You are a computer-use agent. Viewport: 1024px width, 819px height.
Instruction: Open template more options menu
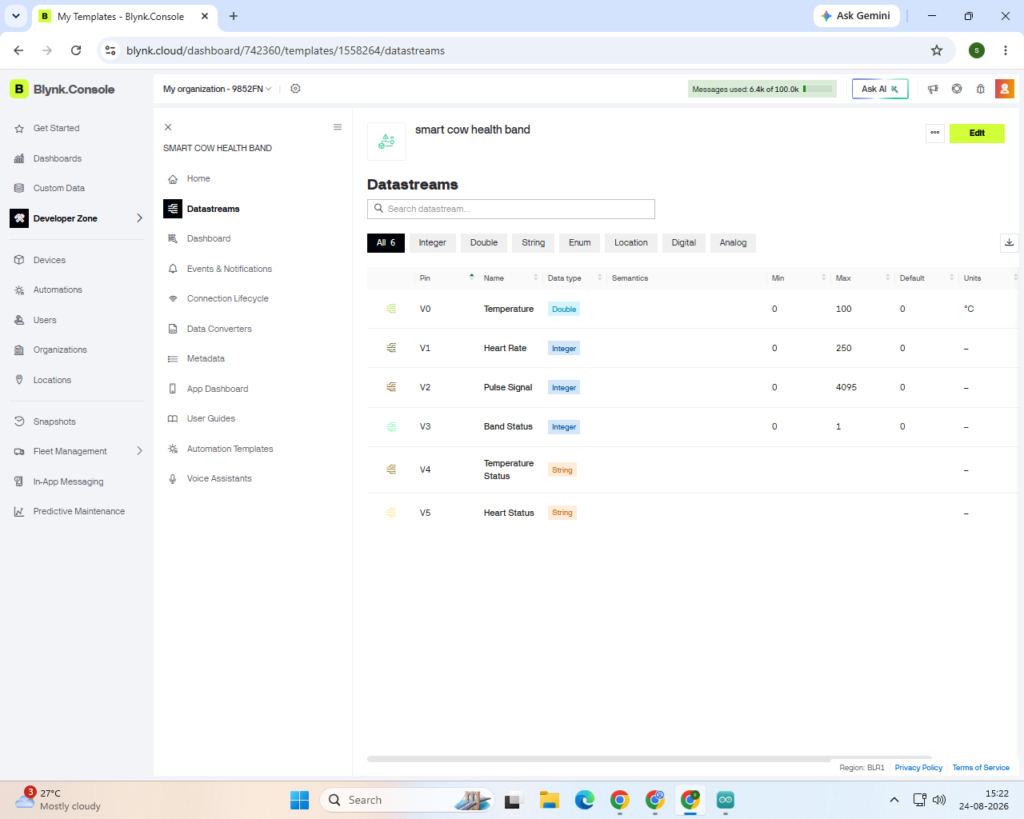click(935, 133)
